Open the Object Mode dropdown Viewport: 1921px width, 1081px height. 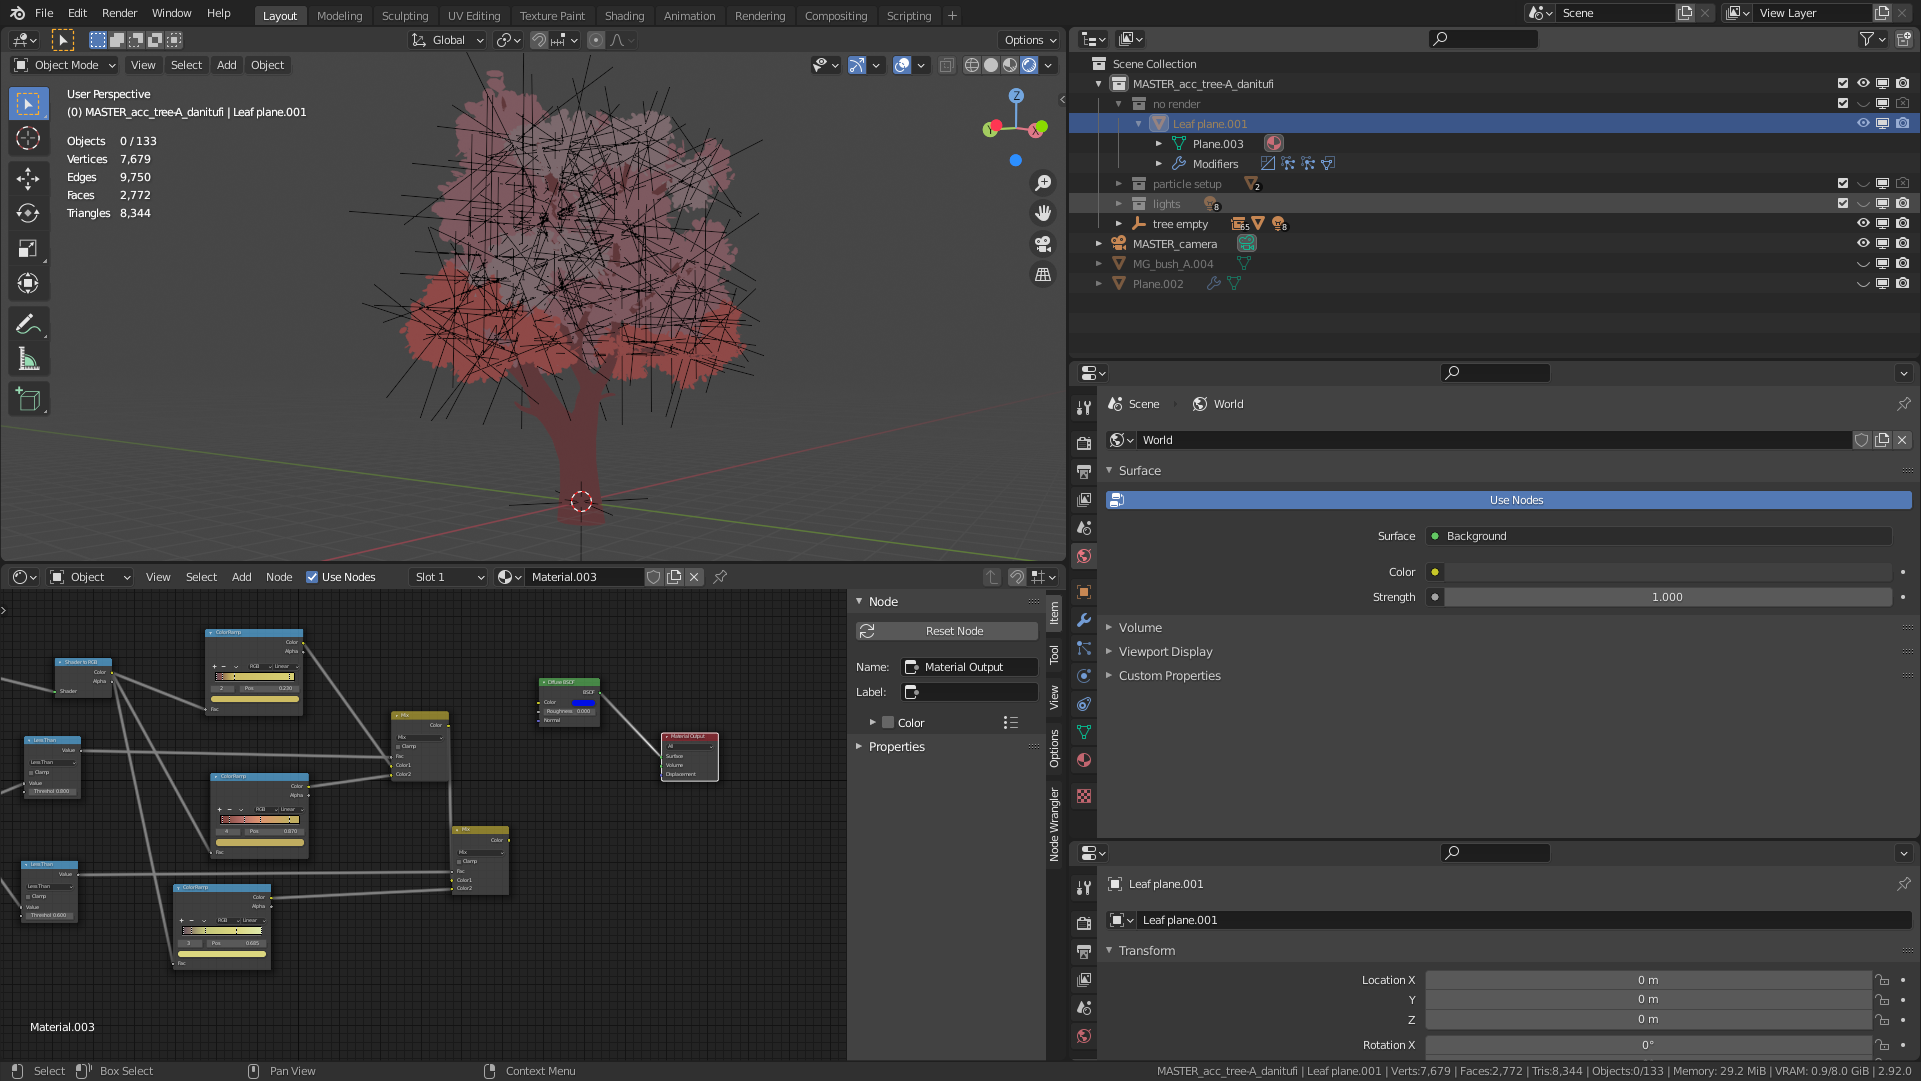pyautogui.click(x=65, y=65)
